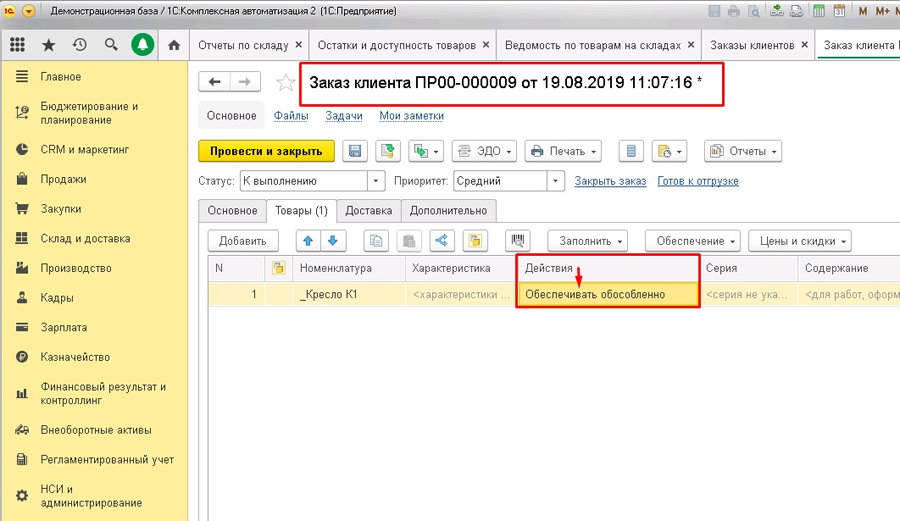Move the row up with the blue arrow
This screenshot has width=900, height=521.
308,240
